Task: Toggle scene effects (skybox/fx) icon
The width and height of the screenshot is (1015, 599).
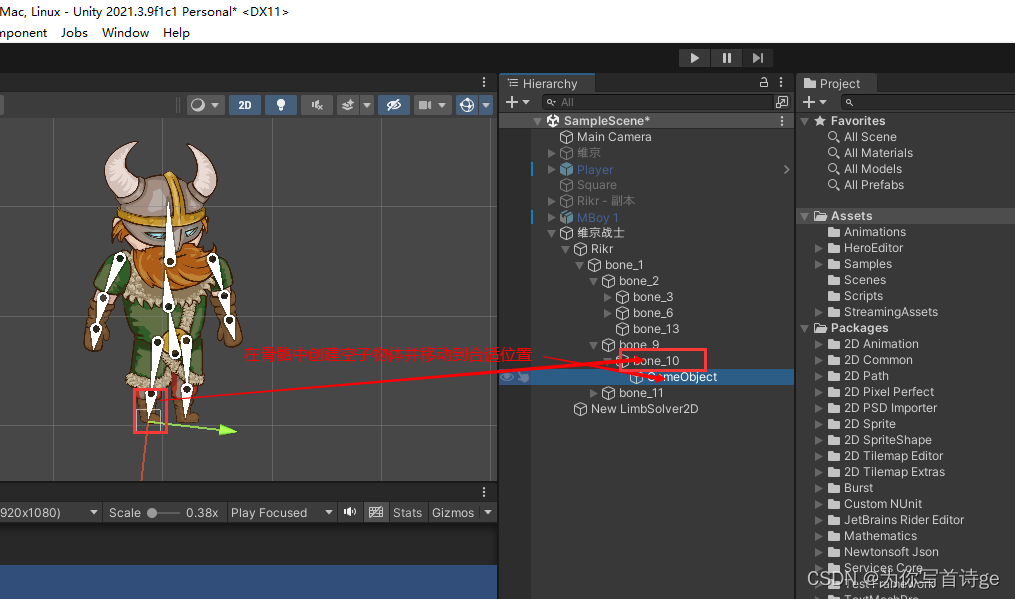Action: (x=348, y=105)
